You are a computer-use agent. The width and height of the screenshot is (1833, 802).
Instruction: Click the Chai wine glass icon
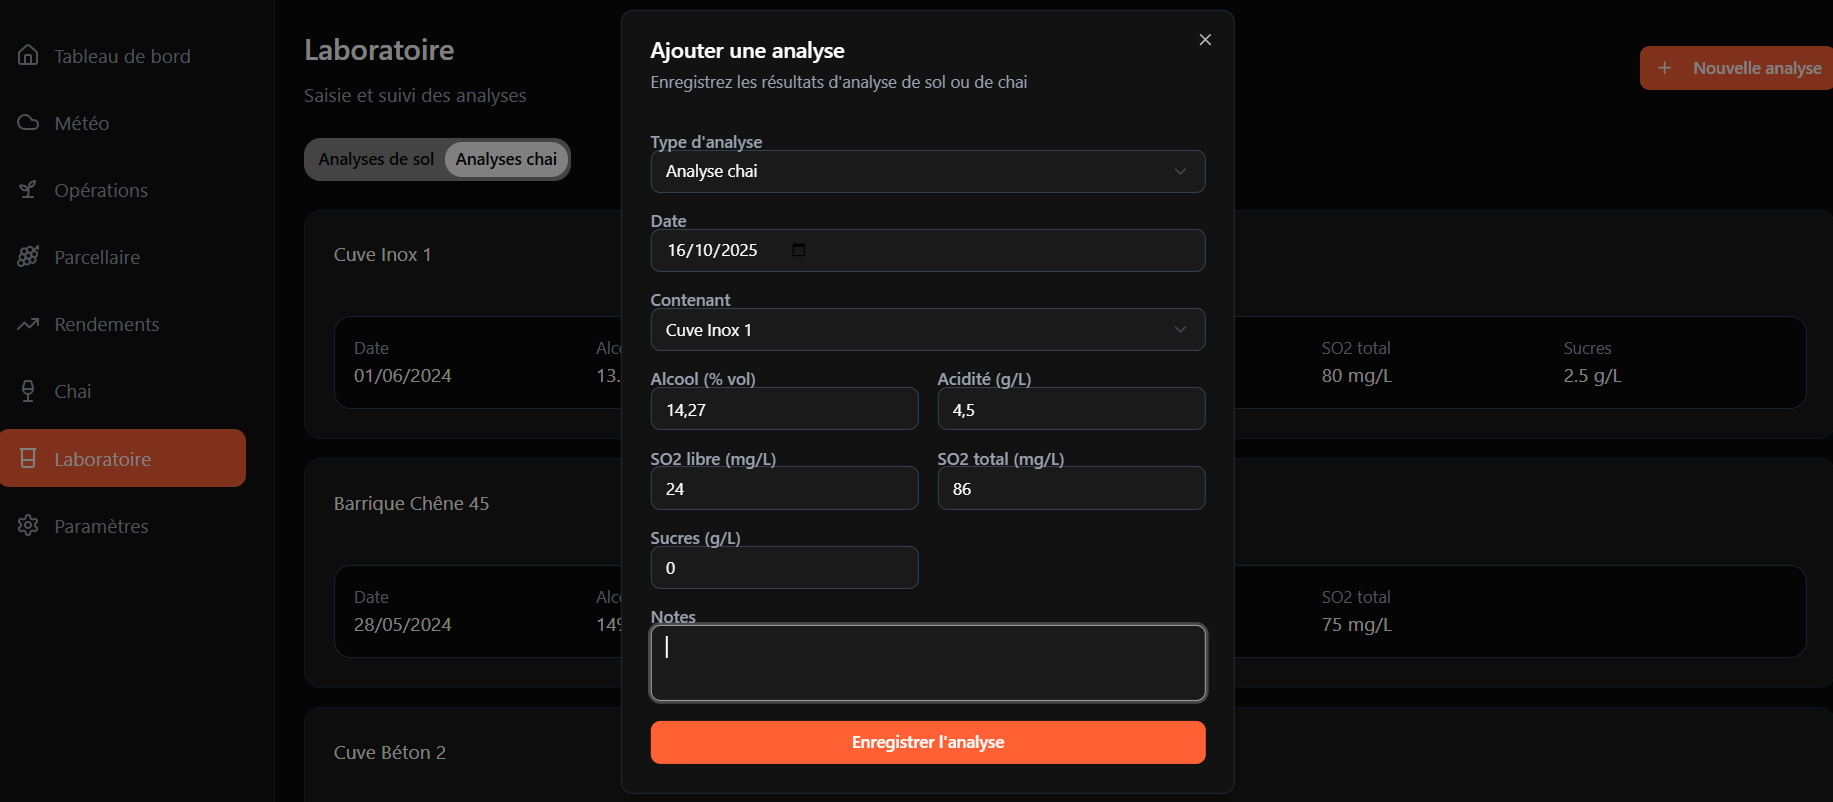pyautogui.click(x=28, y=390)
